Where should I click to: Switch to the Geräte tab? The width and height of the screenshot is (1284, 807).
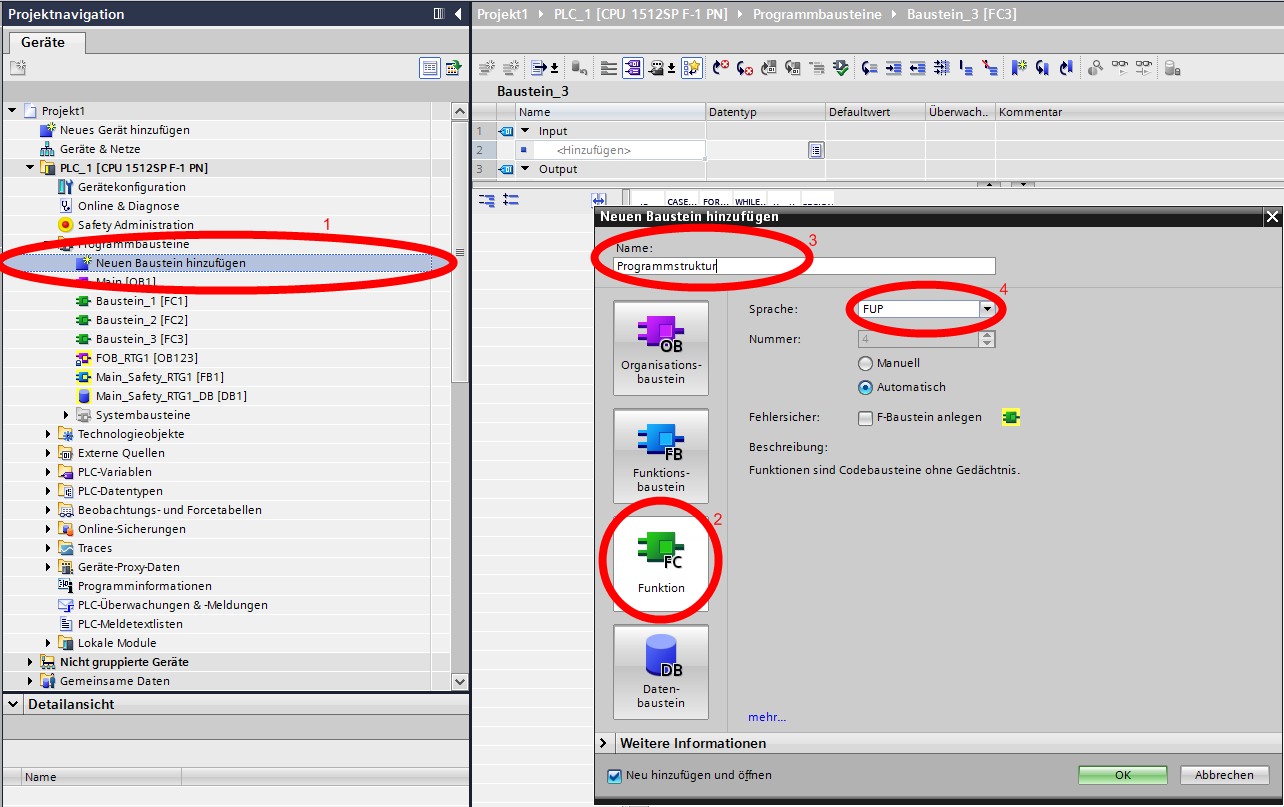coord(43,43)
